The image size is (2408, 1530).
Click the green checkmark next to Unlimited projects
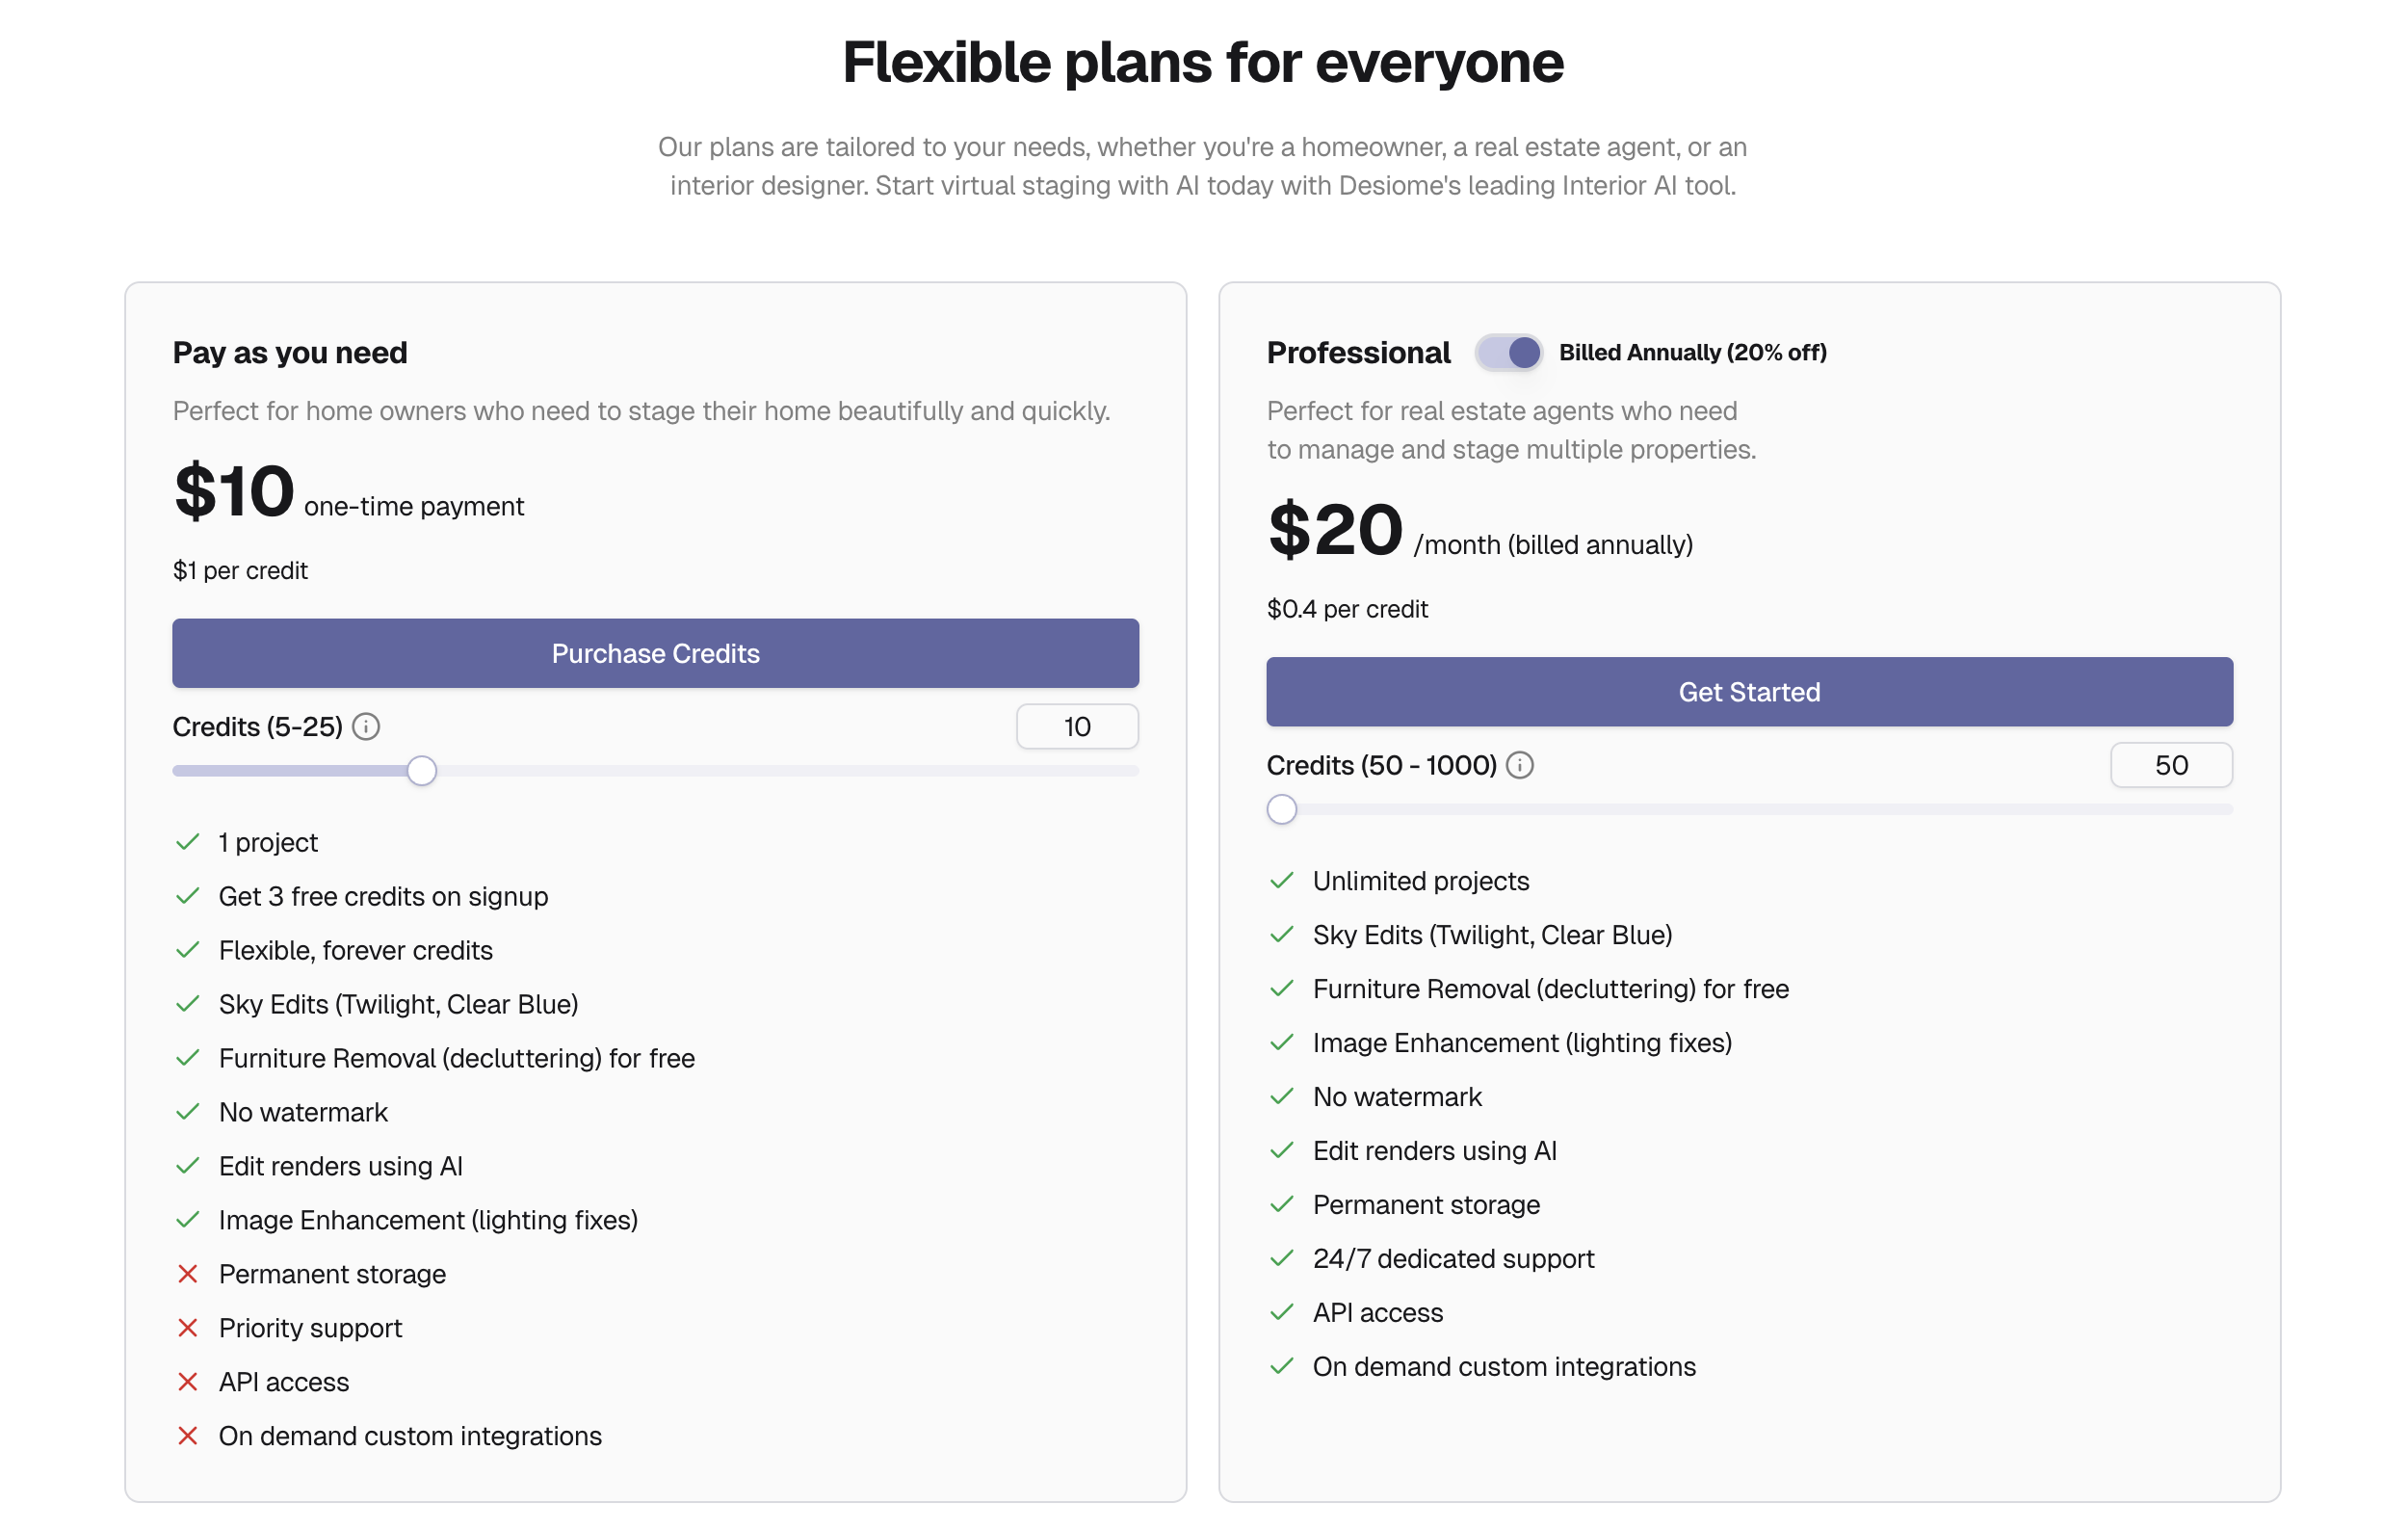(1282, 880)
